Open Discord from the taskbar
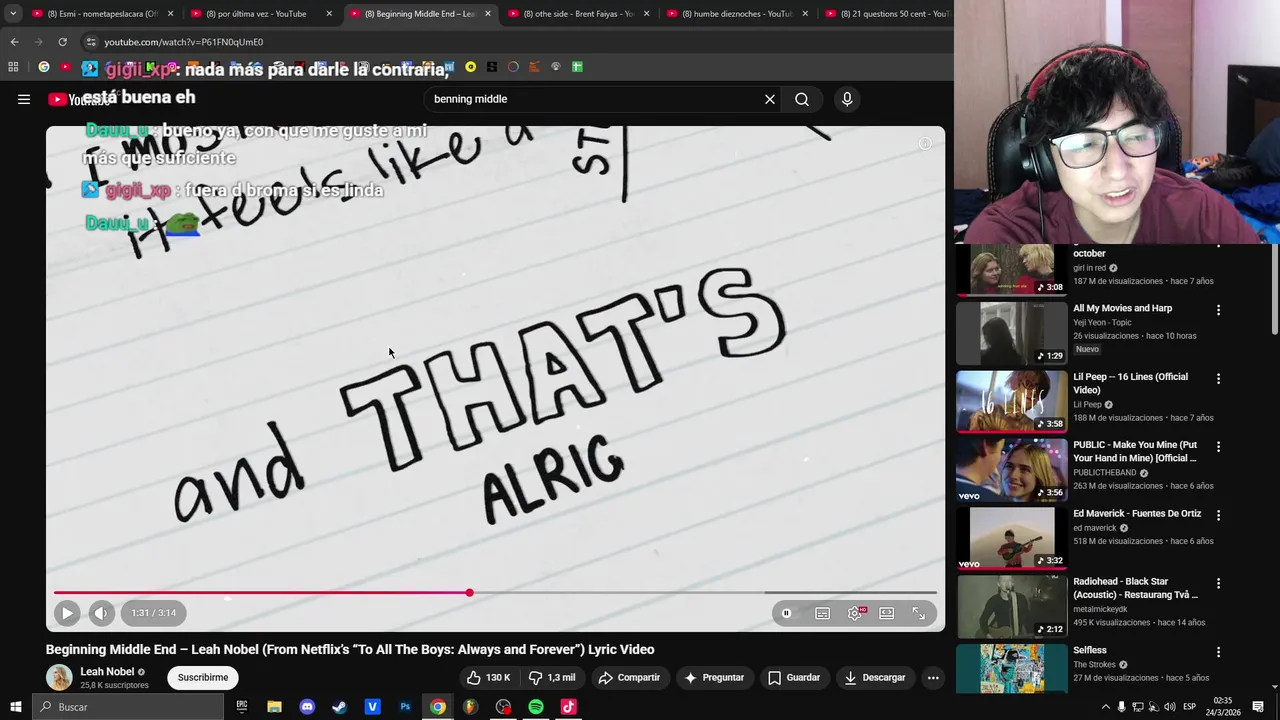This screenshot has height=720, width=1280. pyautogui.click(x=307, y=707)
